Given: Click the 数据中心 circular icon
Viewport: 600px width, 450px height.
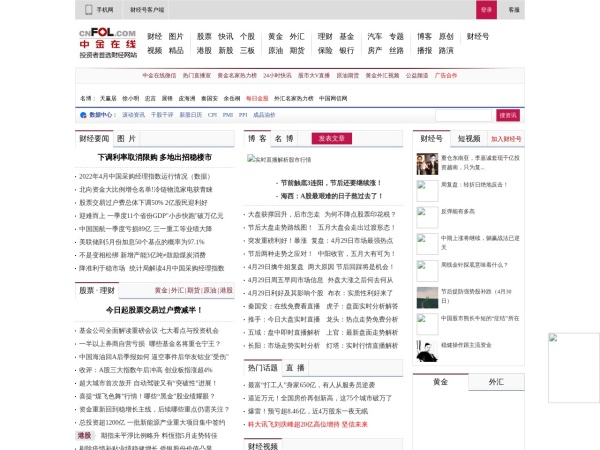Looking at the screenshot, I should pyautogui.click(x=83, y=115).
